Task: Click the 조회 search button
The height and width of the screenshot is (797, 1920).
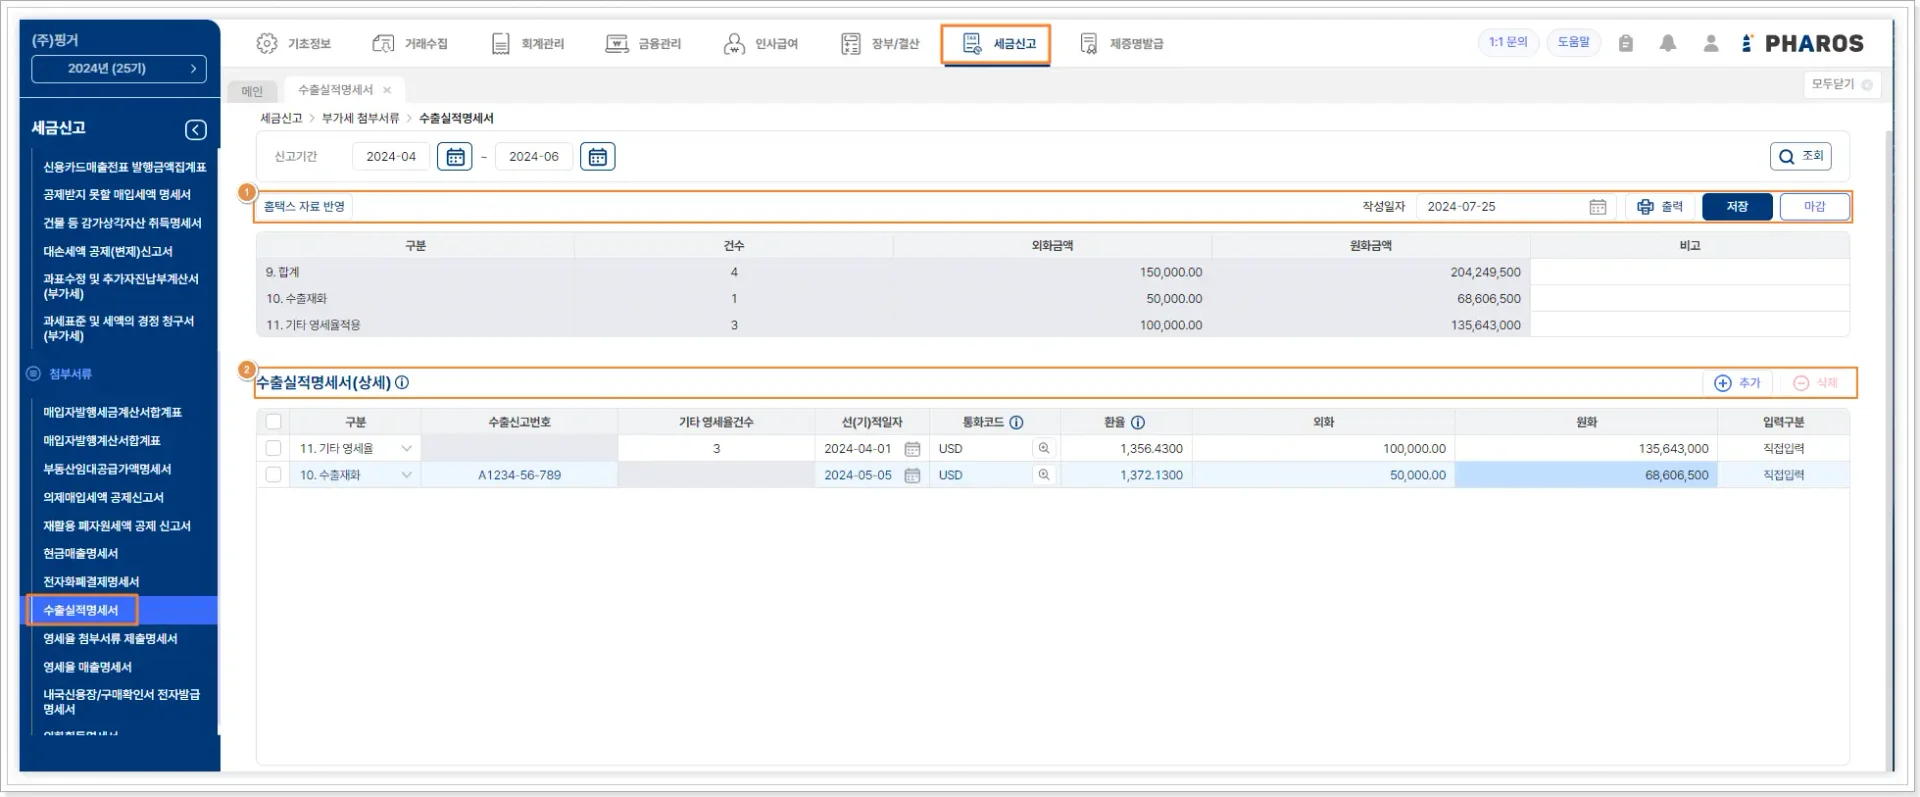Action: coord(1801,157)
